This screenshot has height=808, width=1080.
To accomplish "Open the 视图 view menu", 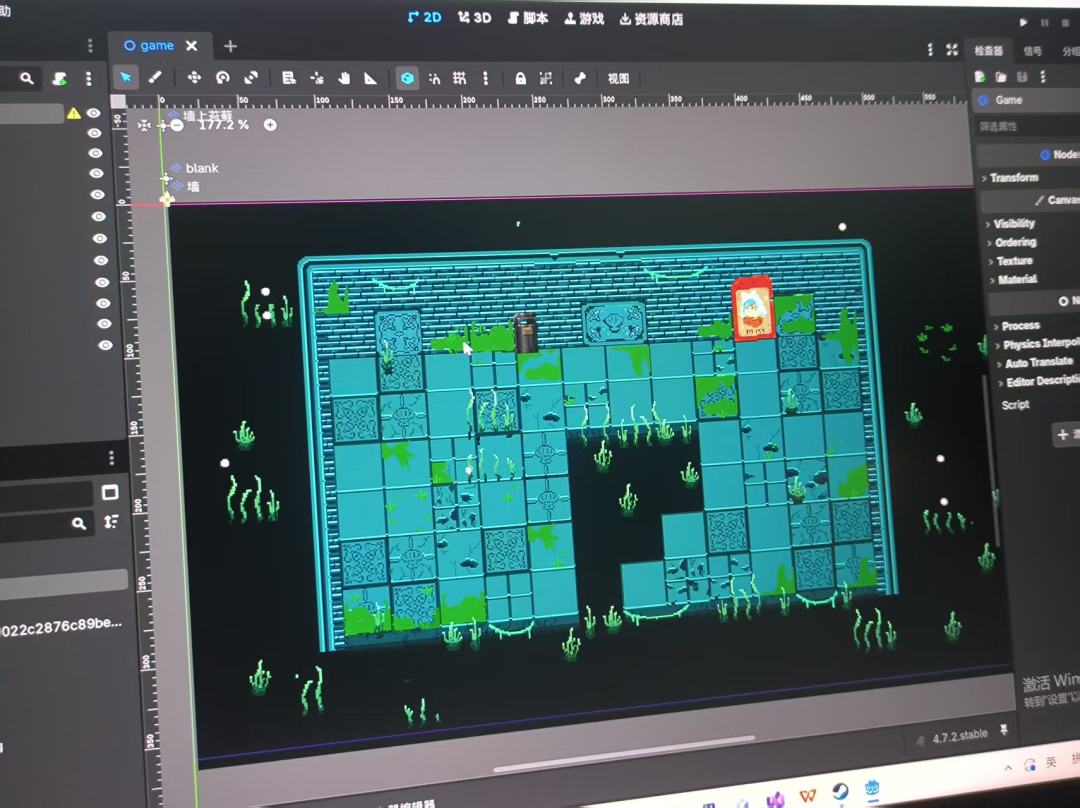I will [618, 79].
